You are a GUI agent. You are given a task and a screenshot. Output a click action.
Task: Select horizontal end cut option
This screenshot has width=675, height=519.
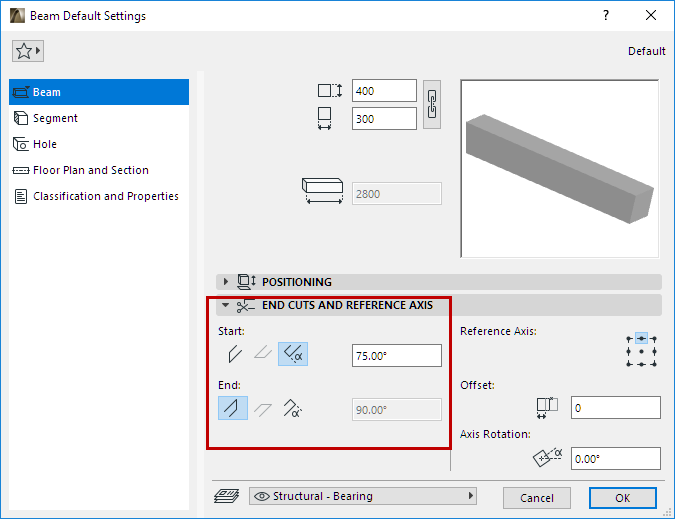pyautogui.click(x=263, y=408)
